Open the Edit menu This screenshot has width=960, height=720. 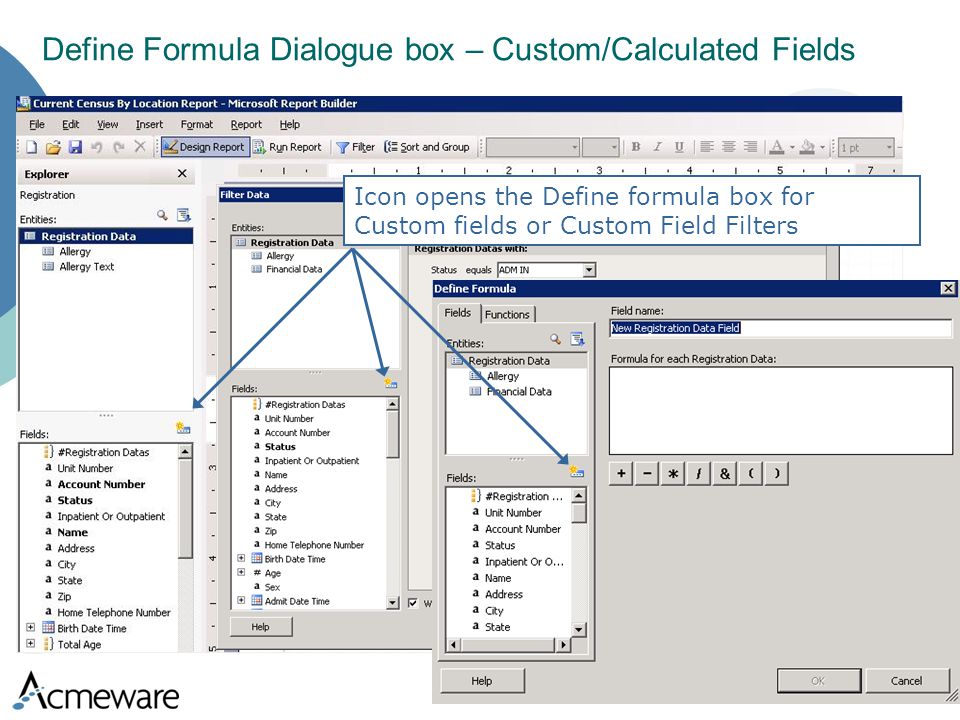click(x=70, y=124)
